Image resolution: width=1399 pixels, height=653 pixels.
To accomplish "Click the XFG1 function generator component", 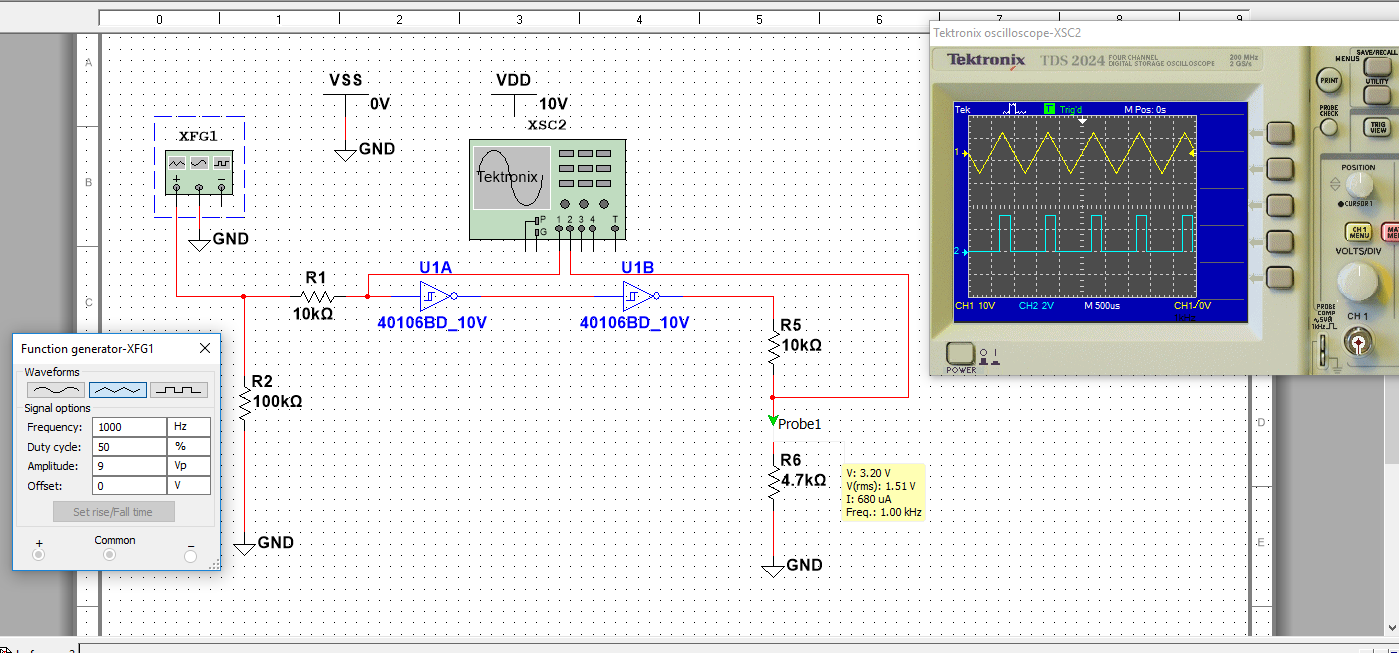I will (x=199, y=165).
